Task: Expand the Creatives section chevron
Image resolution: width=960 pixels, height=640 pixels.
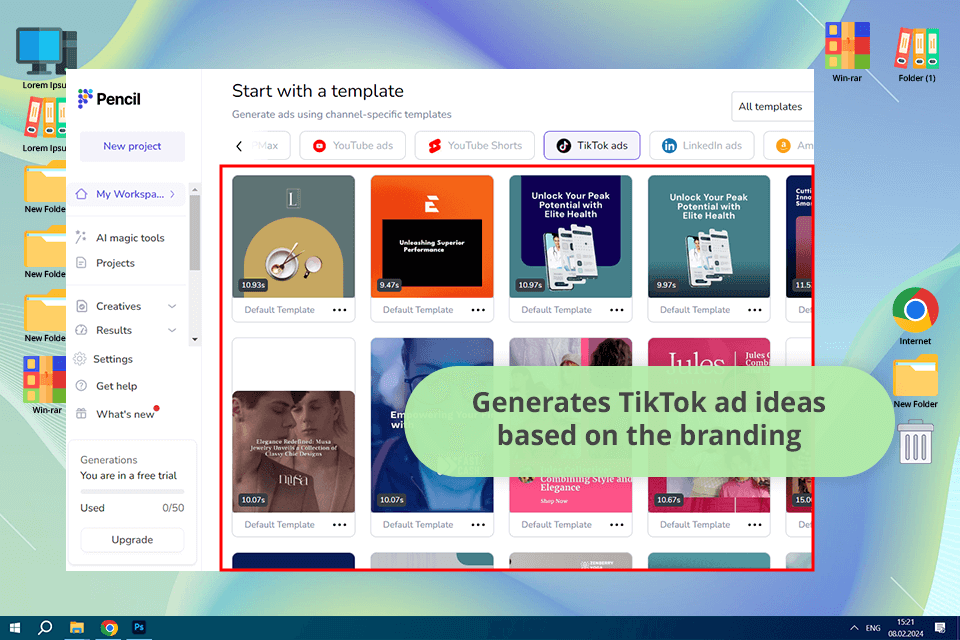Action: coord(172,306)
